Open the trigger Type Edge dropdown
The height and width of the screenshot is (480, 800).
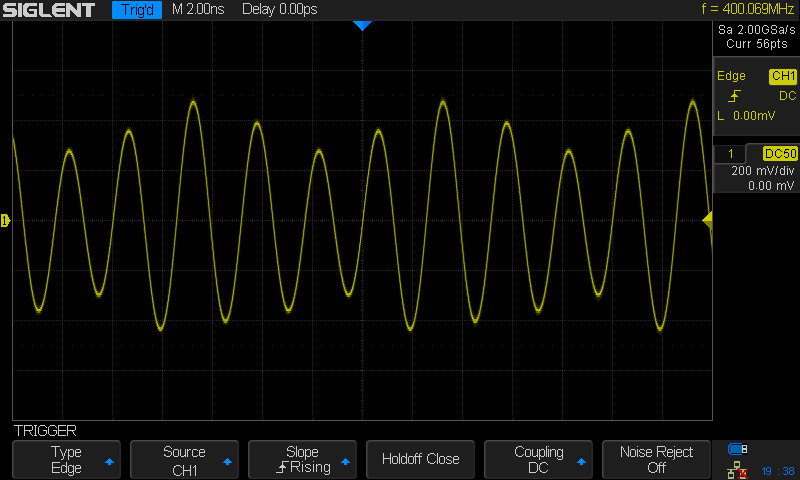click(x=66, y=459)
